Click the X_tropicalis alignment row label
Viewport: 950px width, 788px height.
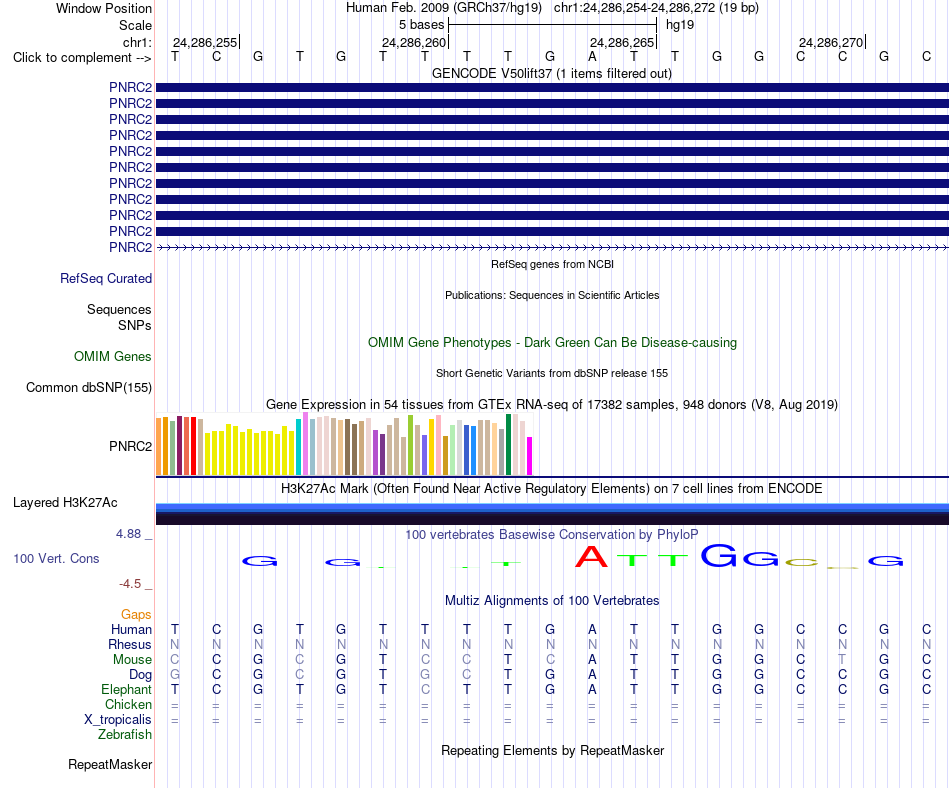click(x=118, y=720)
